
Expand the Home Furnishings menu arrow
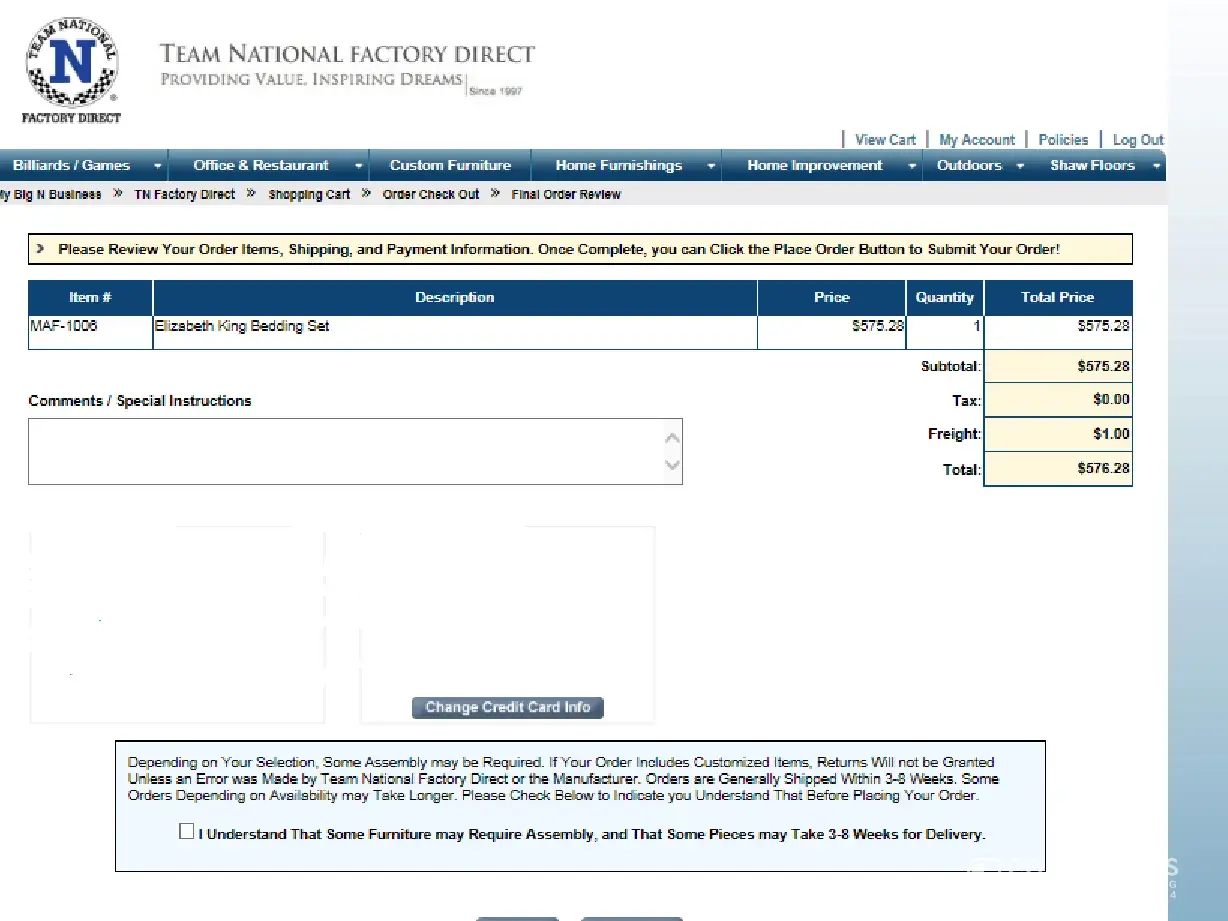710,166
